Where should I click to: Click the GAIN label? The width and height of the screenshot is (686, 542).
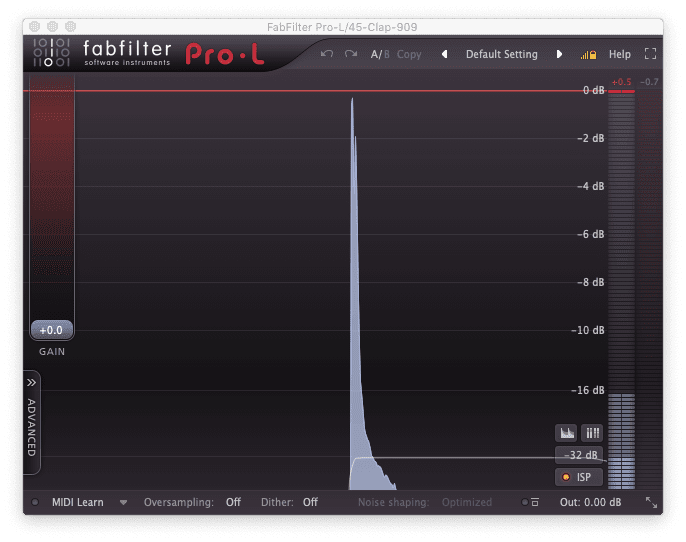pyautogui.click(x=52, y=352)
